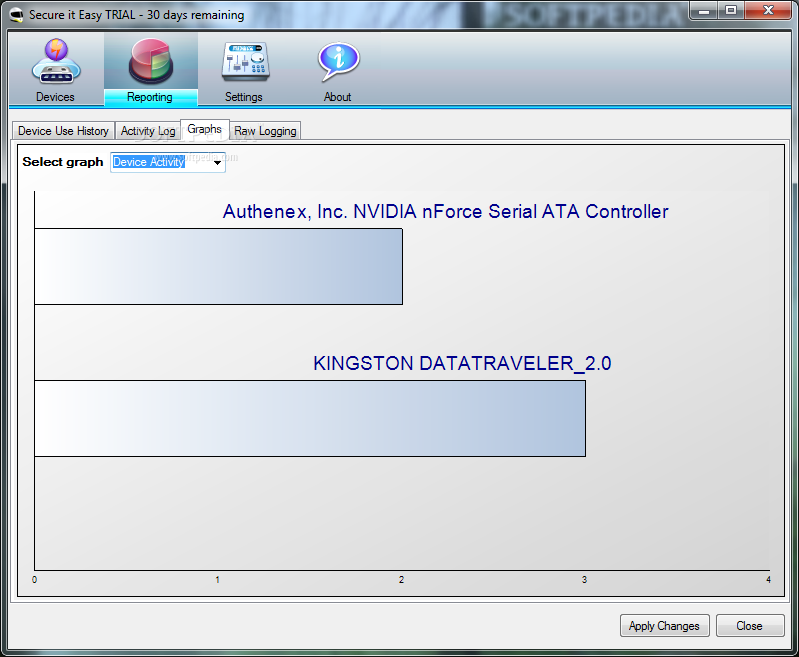This screenshot has width=799, height=657.
Task: Open the Settings mixer icon
Action: [x=245, y=61]
